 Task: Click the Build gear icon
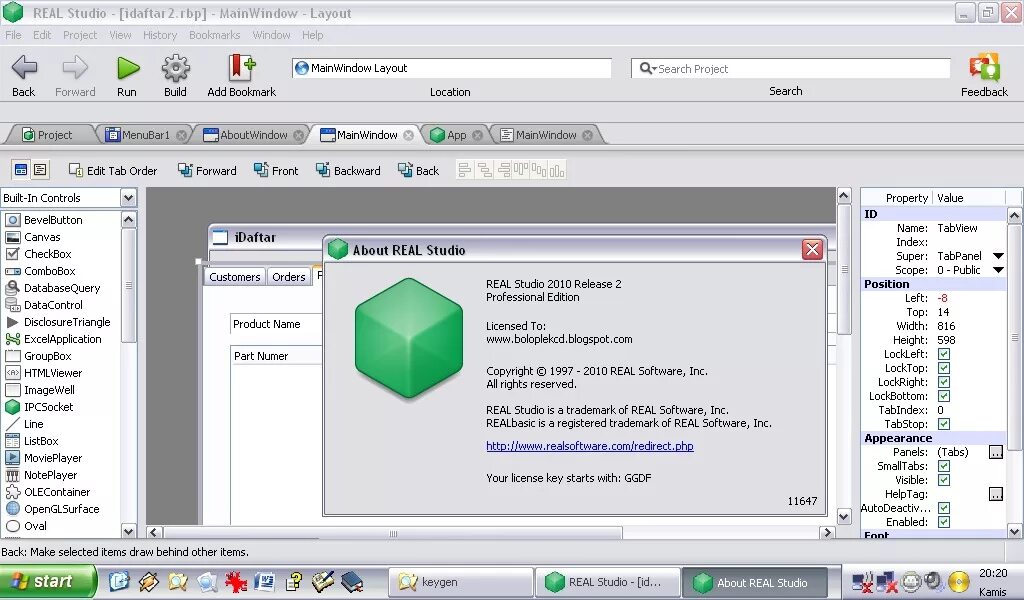[176, 67]
